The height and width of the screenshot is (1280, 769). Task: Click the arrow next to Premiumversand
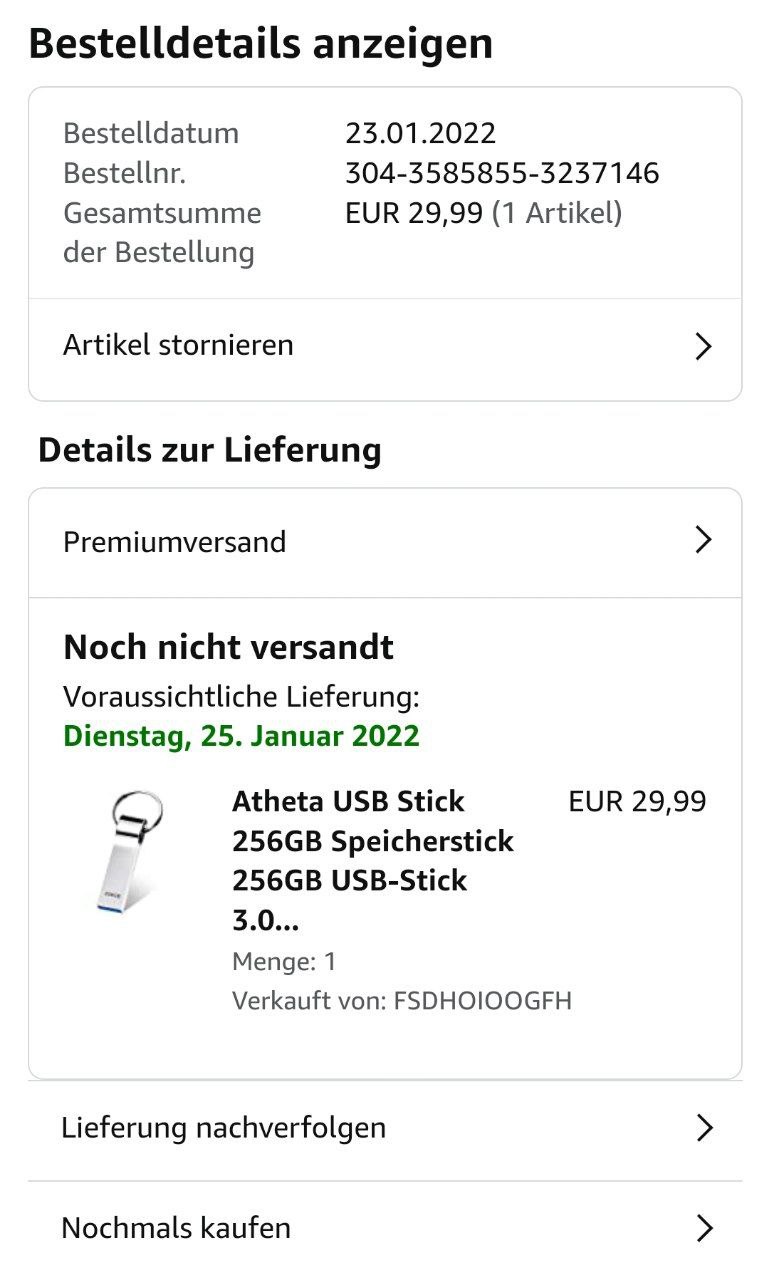click(x=704, y=541)
